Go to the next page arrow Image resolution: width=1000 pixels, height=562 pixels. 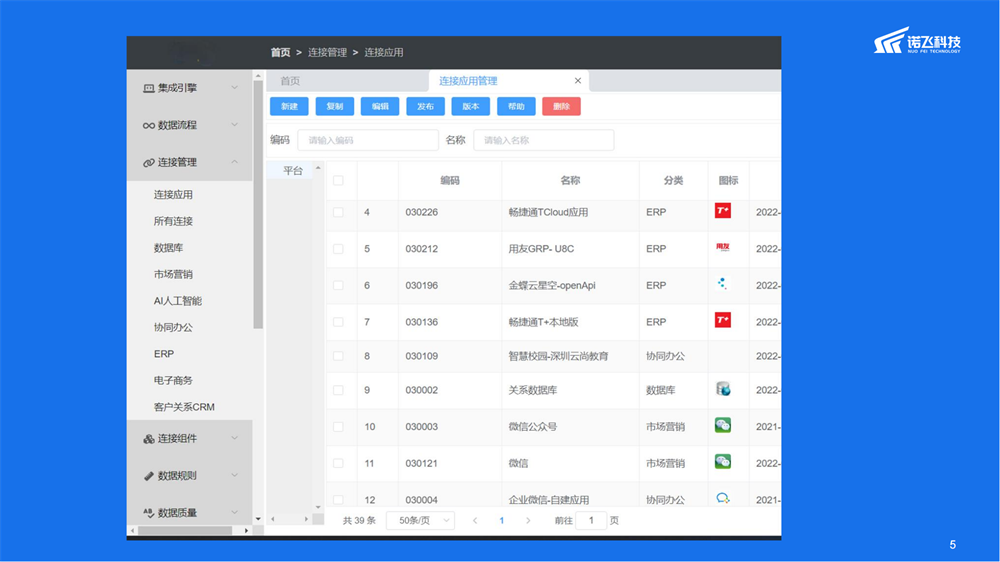(528, 521)
